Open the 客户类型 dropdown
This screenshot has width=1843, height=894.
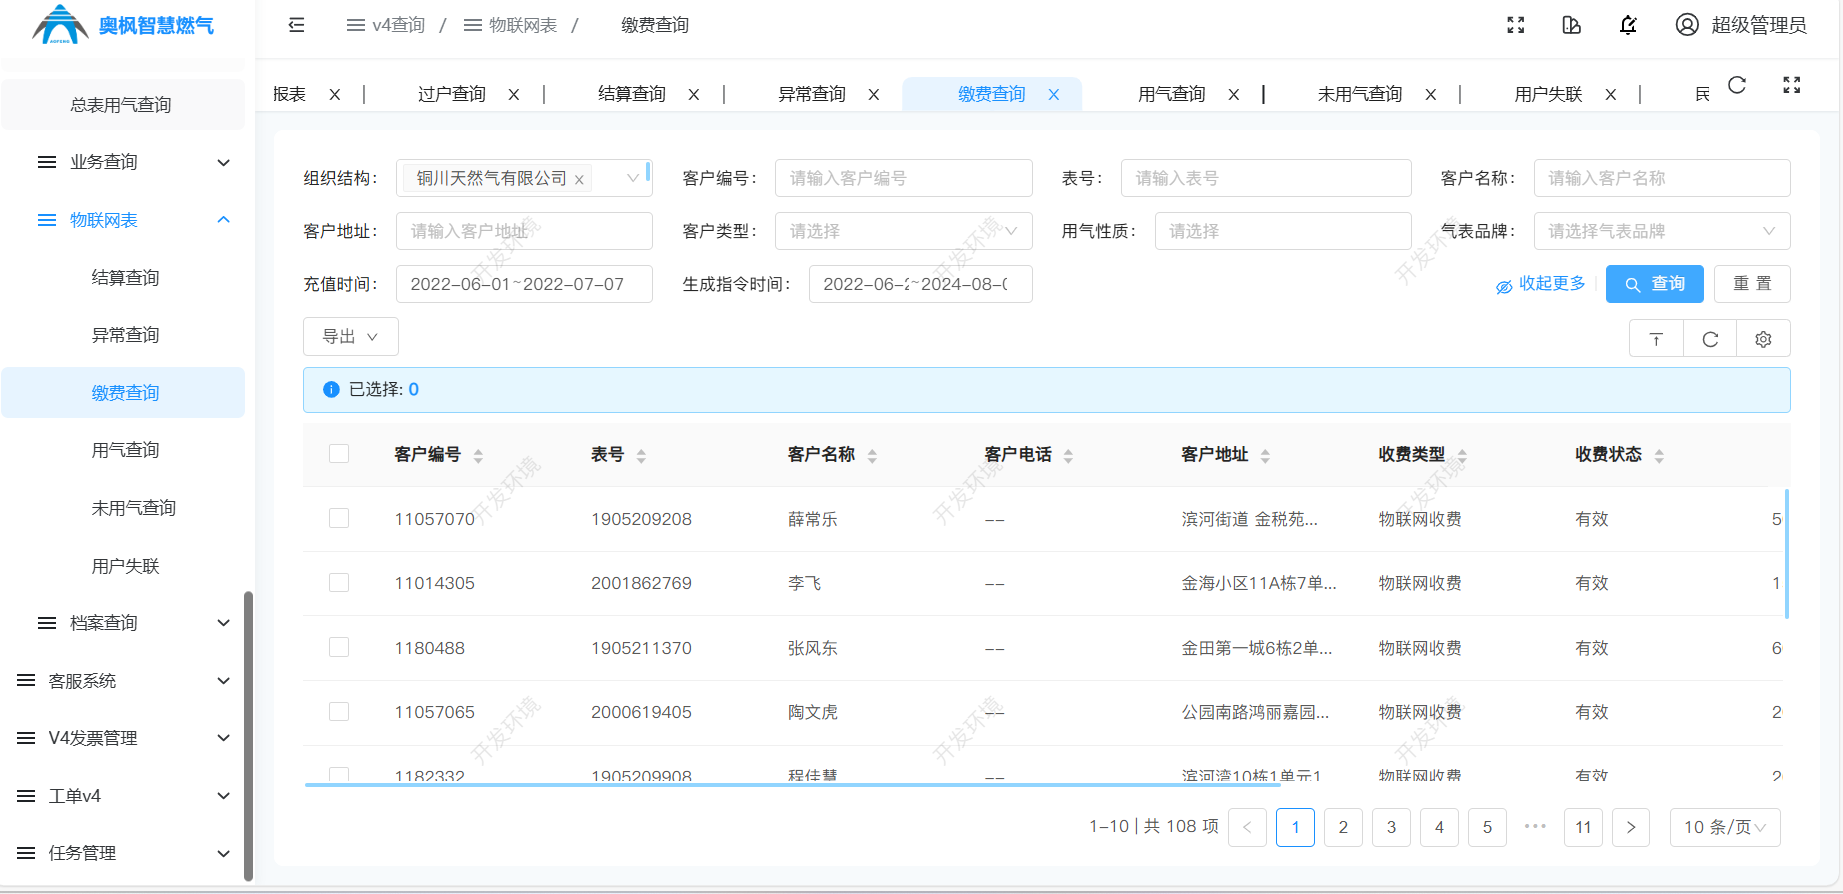[x=903, y=231]
